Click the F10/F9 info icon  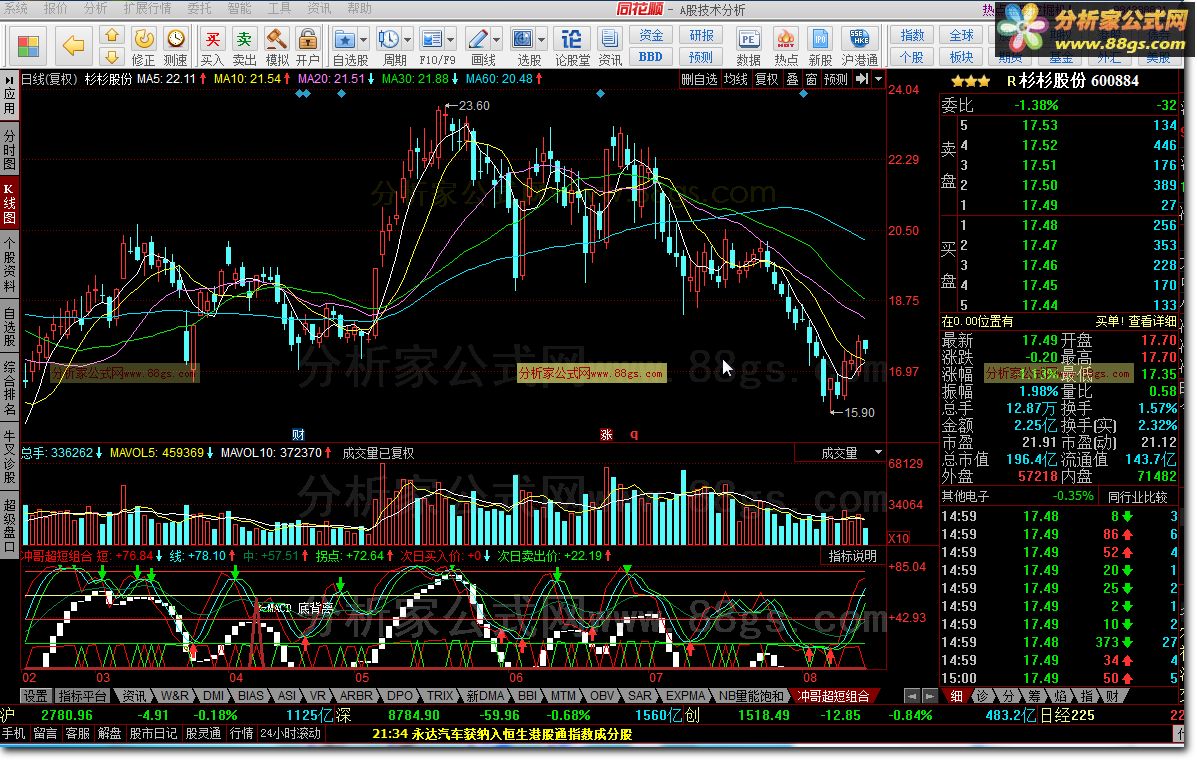432,47
